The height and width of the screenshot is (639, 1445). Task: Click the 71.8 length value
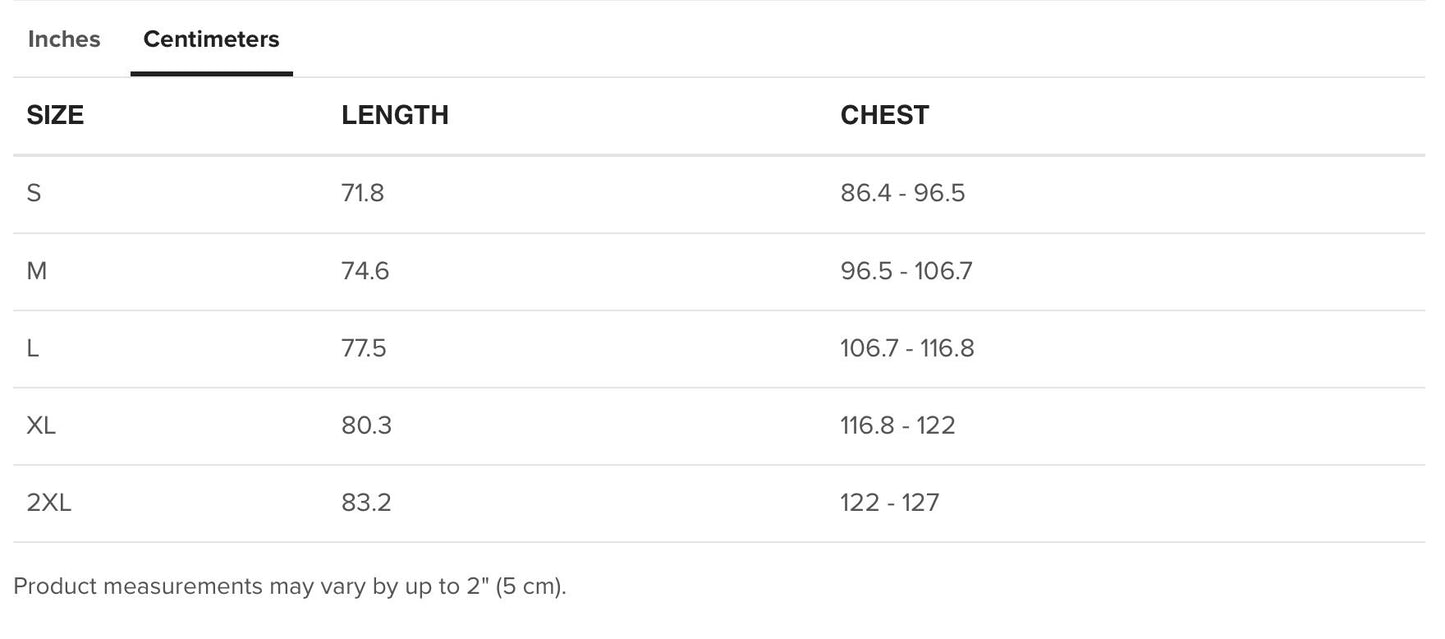362,193
